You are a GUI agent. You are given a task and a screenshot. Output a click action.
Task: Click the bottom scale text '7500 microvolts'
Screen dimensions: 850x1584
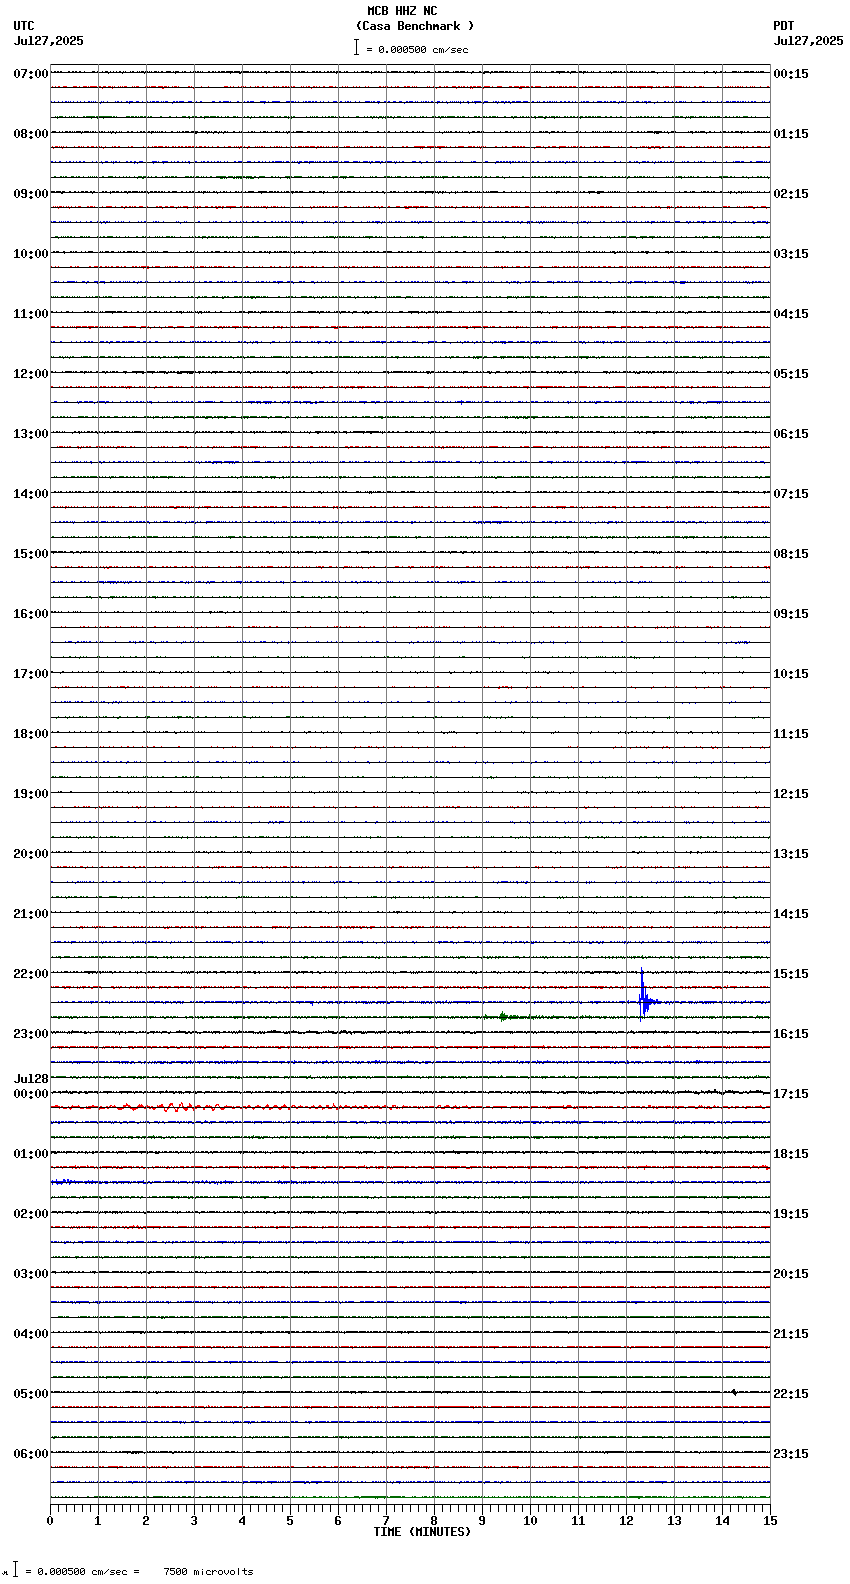point(208,1572)
